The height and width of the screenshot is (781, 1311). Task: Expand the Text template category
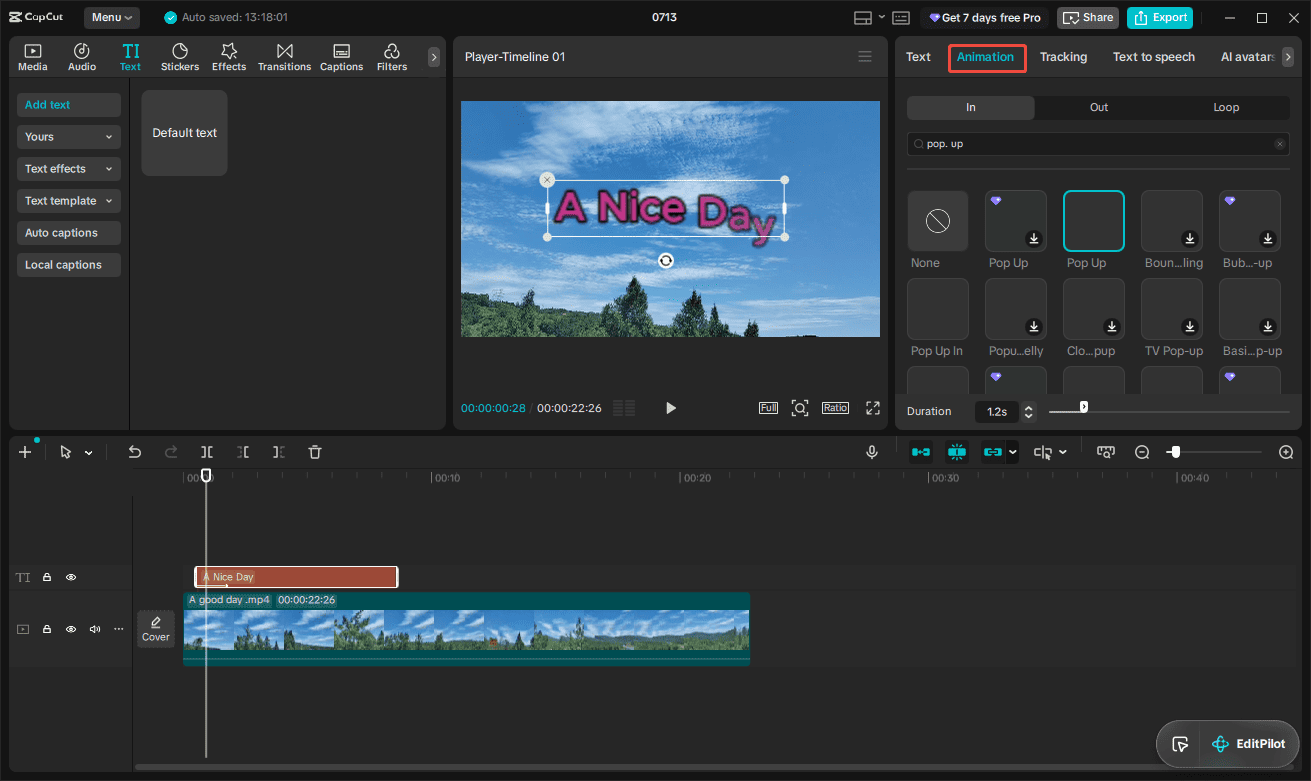pyautogui.click(x=69, y=201)
